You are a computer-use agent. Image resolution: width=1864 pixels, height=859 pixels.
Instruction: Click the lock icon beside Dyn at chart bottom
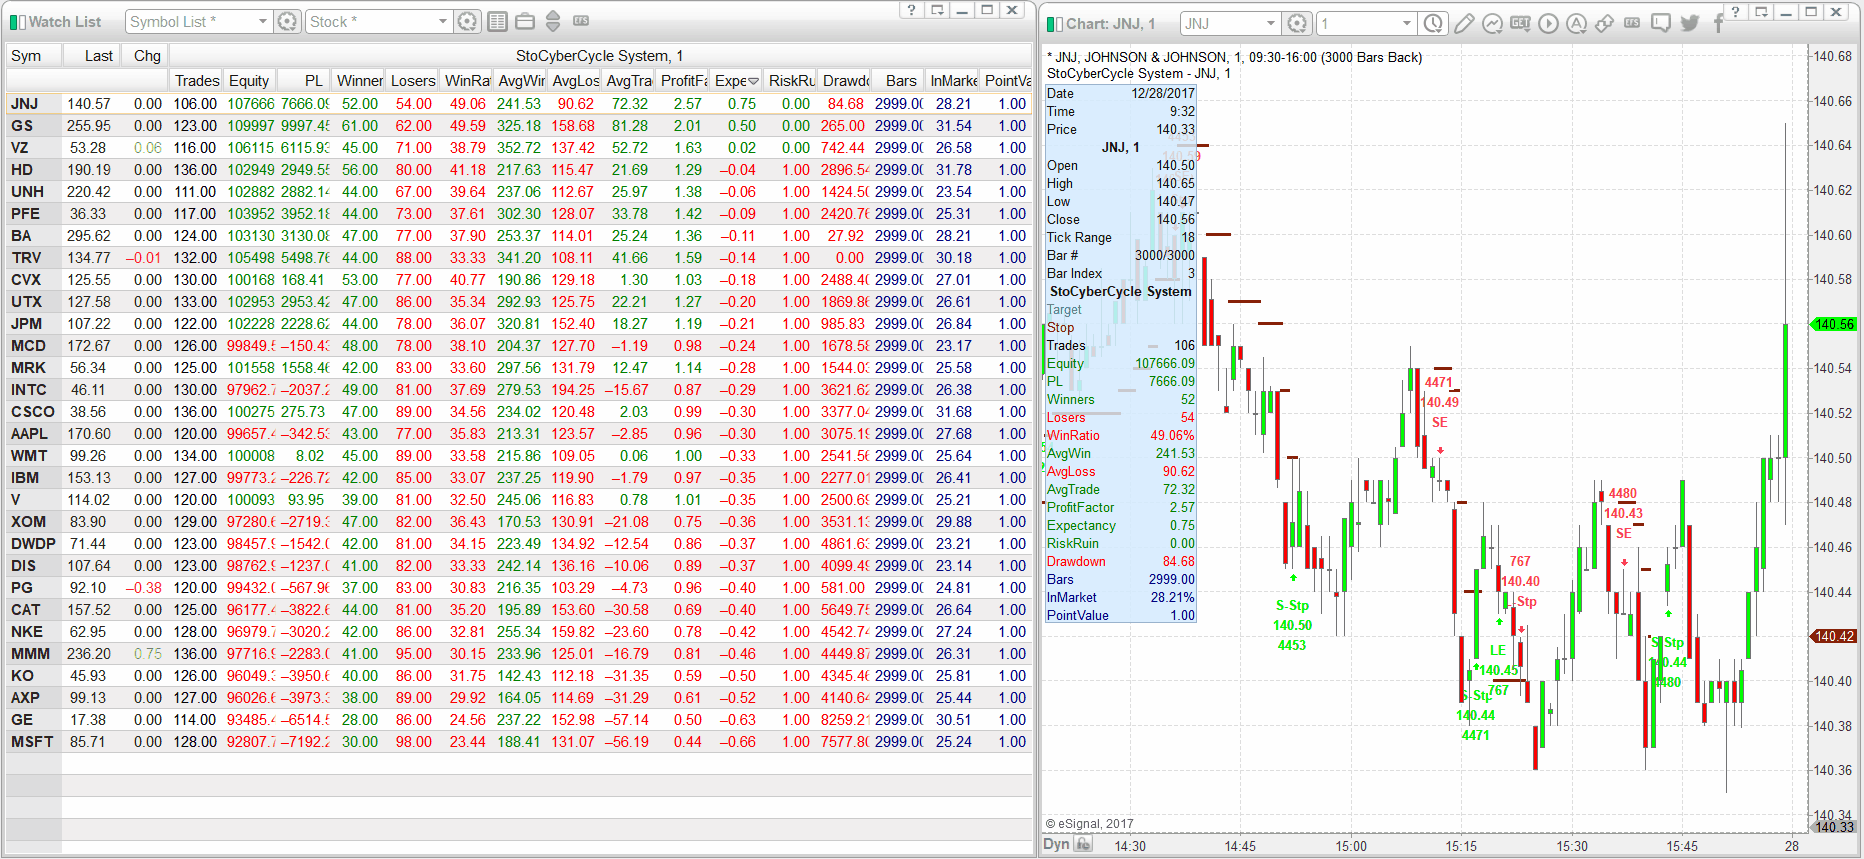tap(1083, 844)
